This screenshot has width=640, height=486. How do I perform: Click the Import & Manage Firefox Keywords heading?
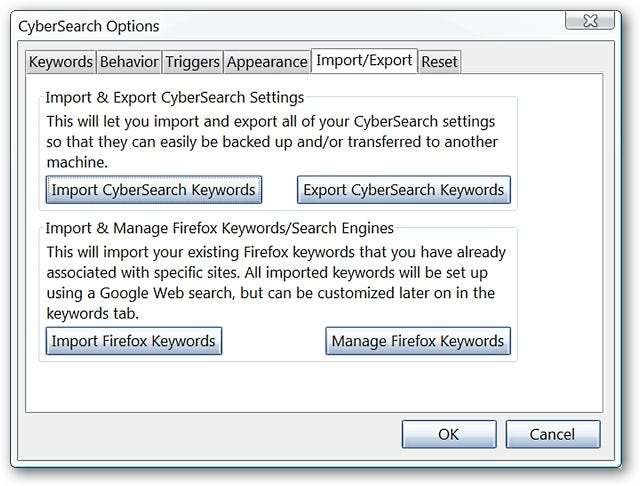pos(220,228)
